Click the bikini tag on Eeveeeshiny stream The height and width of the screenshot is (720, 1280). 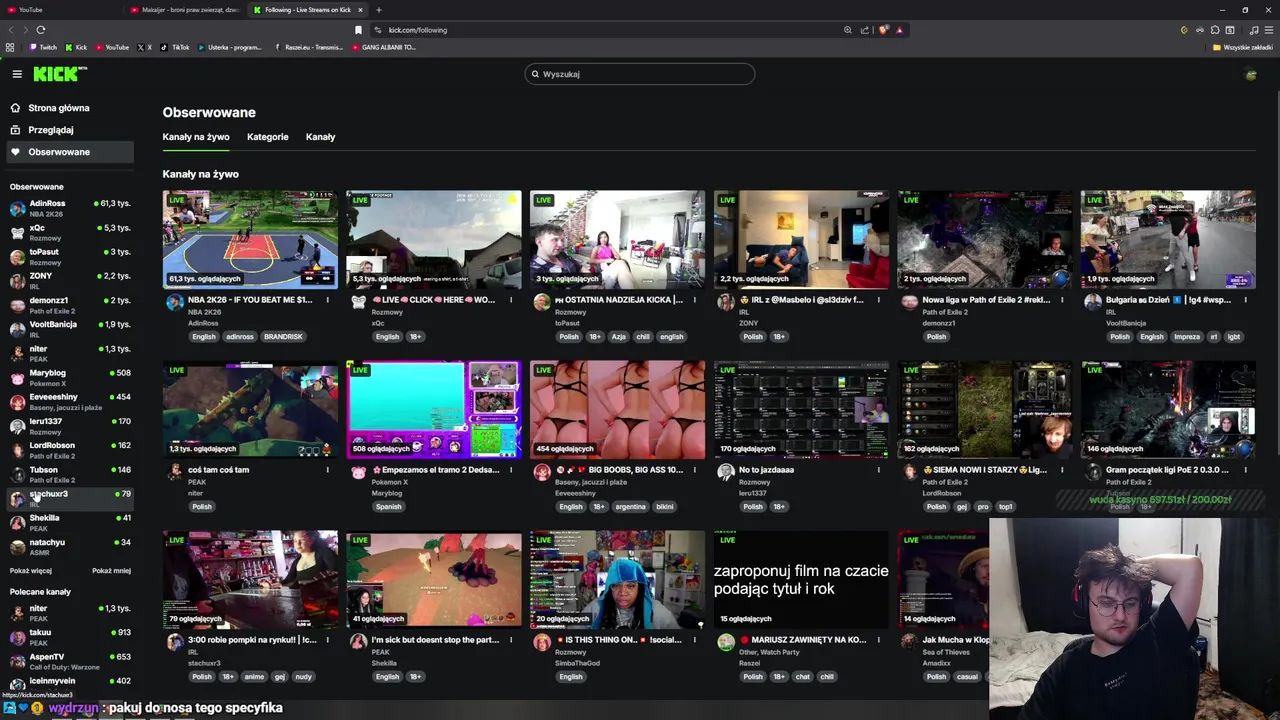[x=665, y=507]
